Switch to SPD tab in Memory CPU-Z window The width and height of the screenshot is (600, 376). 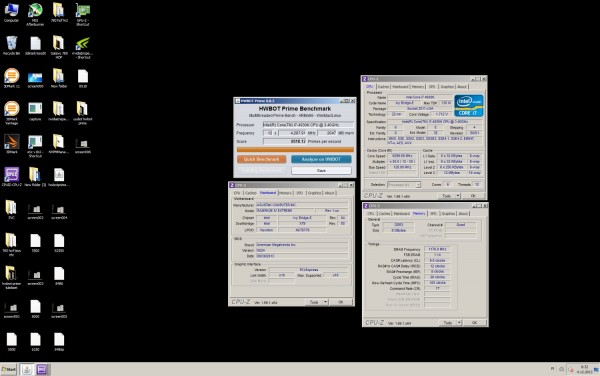point(433,213)
